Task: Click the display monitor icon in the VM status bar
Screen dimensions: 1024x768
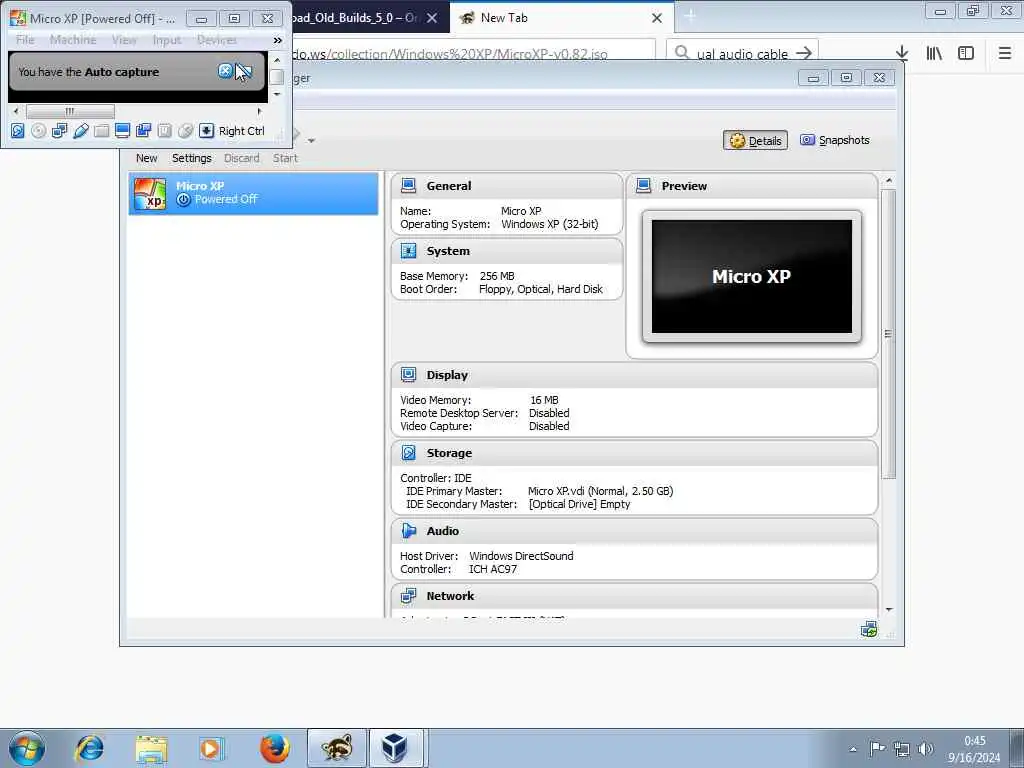Action: coord(122,131)
